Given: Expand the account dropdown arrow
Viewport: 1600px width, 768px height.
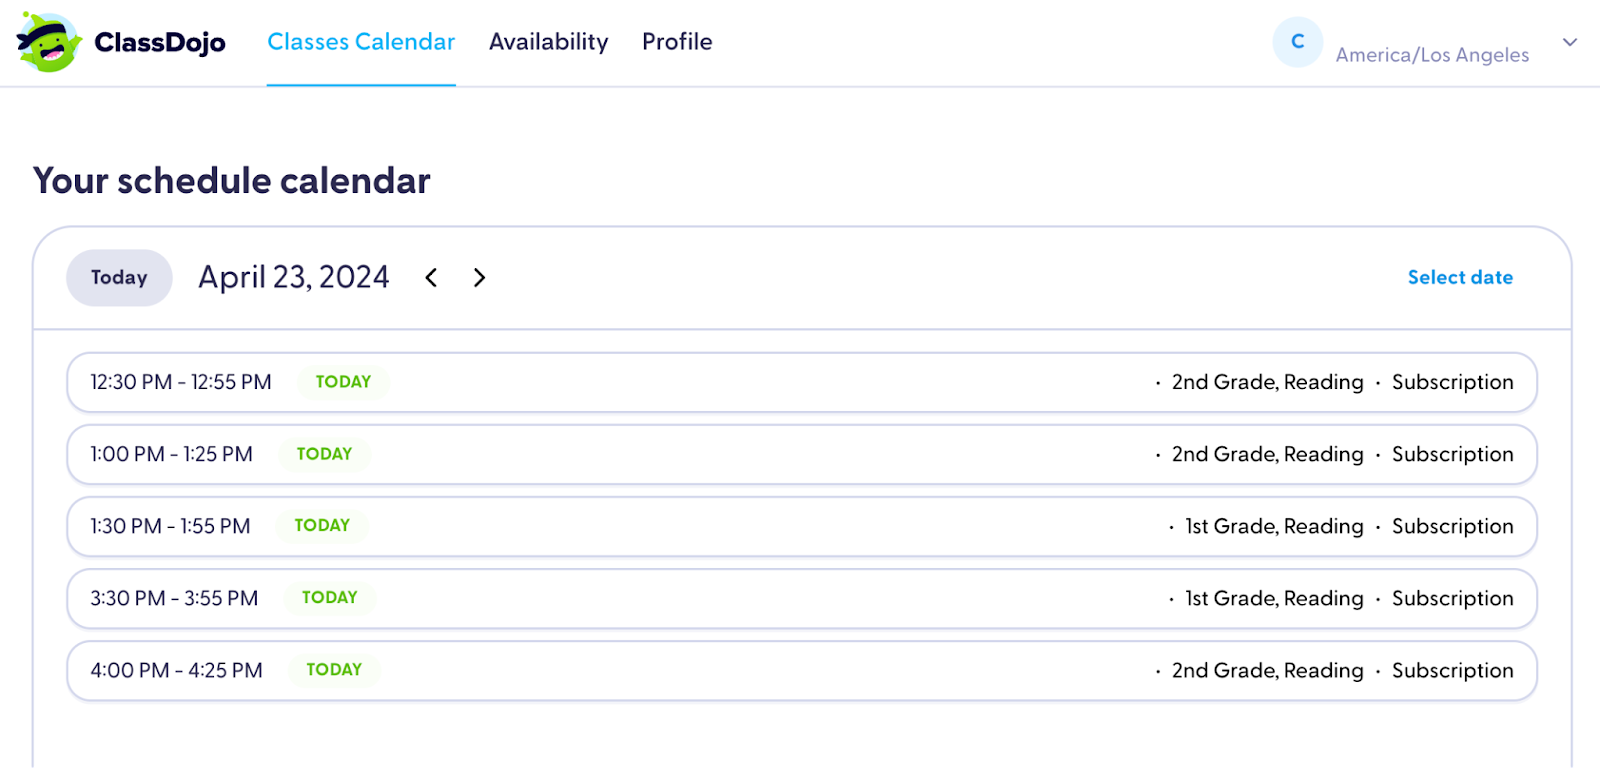Looking at the screenshot, I should pos(1569,42).
